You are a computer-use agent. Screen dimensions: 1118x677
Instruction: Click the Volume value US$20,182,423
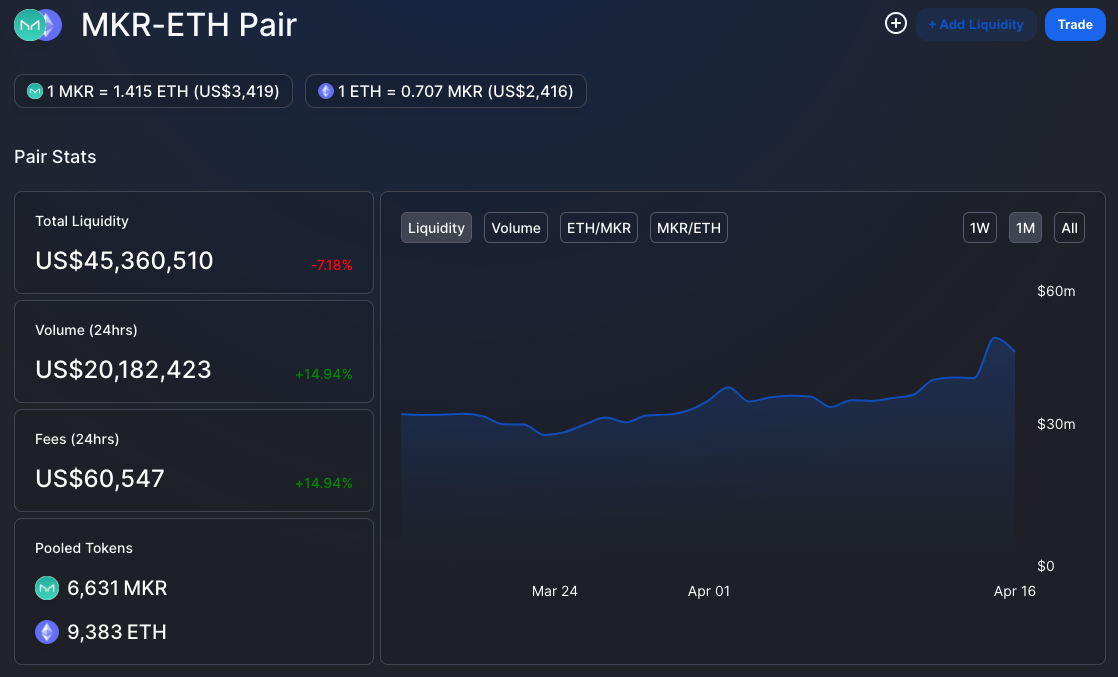coord(123,370)
